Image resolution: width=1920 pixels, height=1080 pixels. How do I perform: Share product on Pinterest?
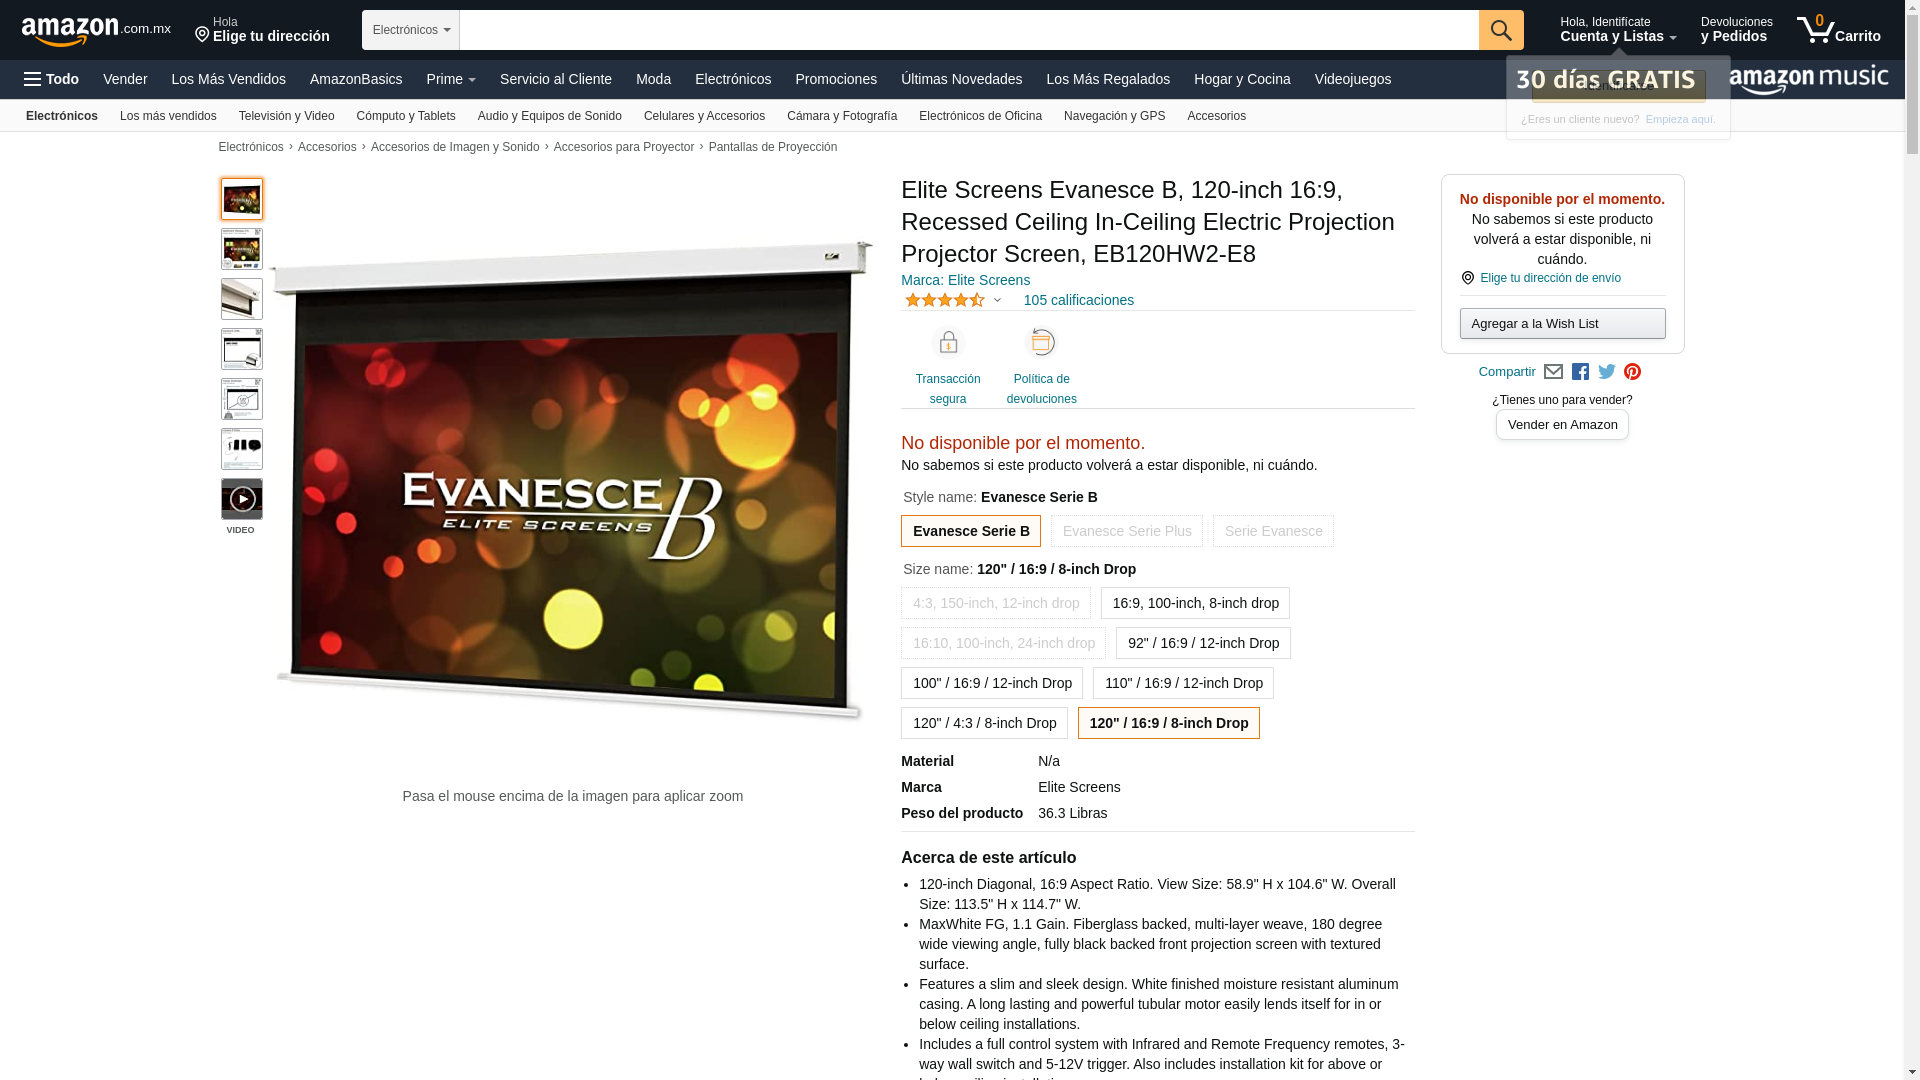point(1633,372)
